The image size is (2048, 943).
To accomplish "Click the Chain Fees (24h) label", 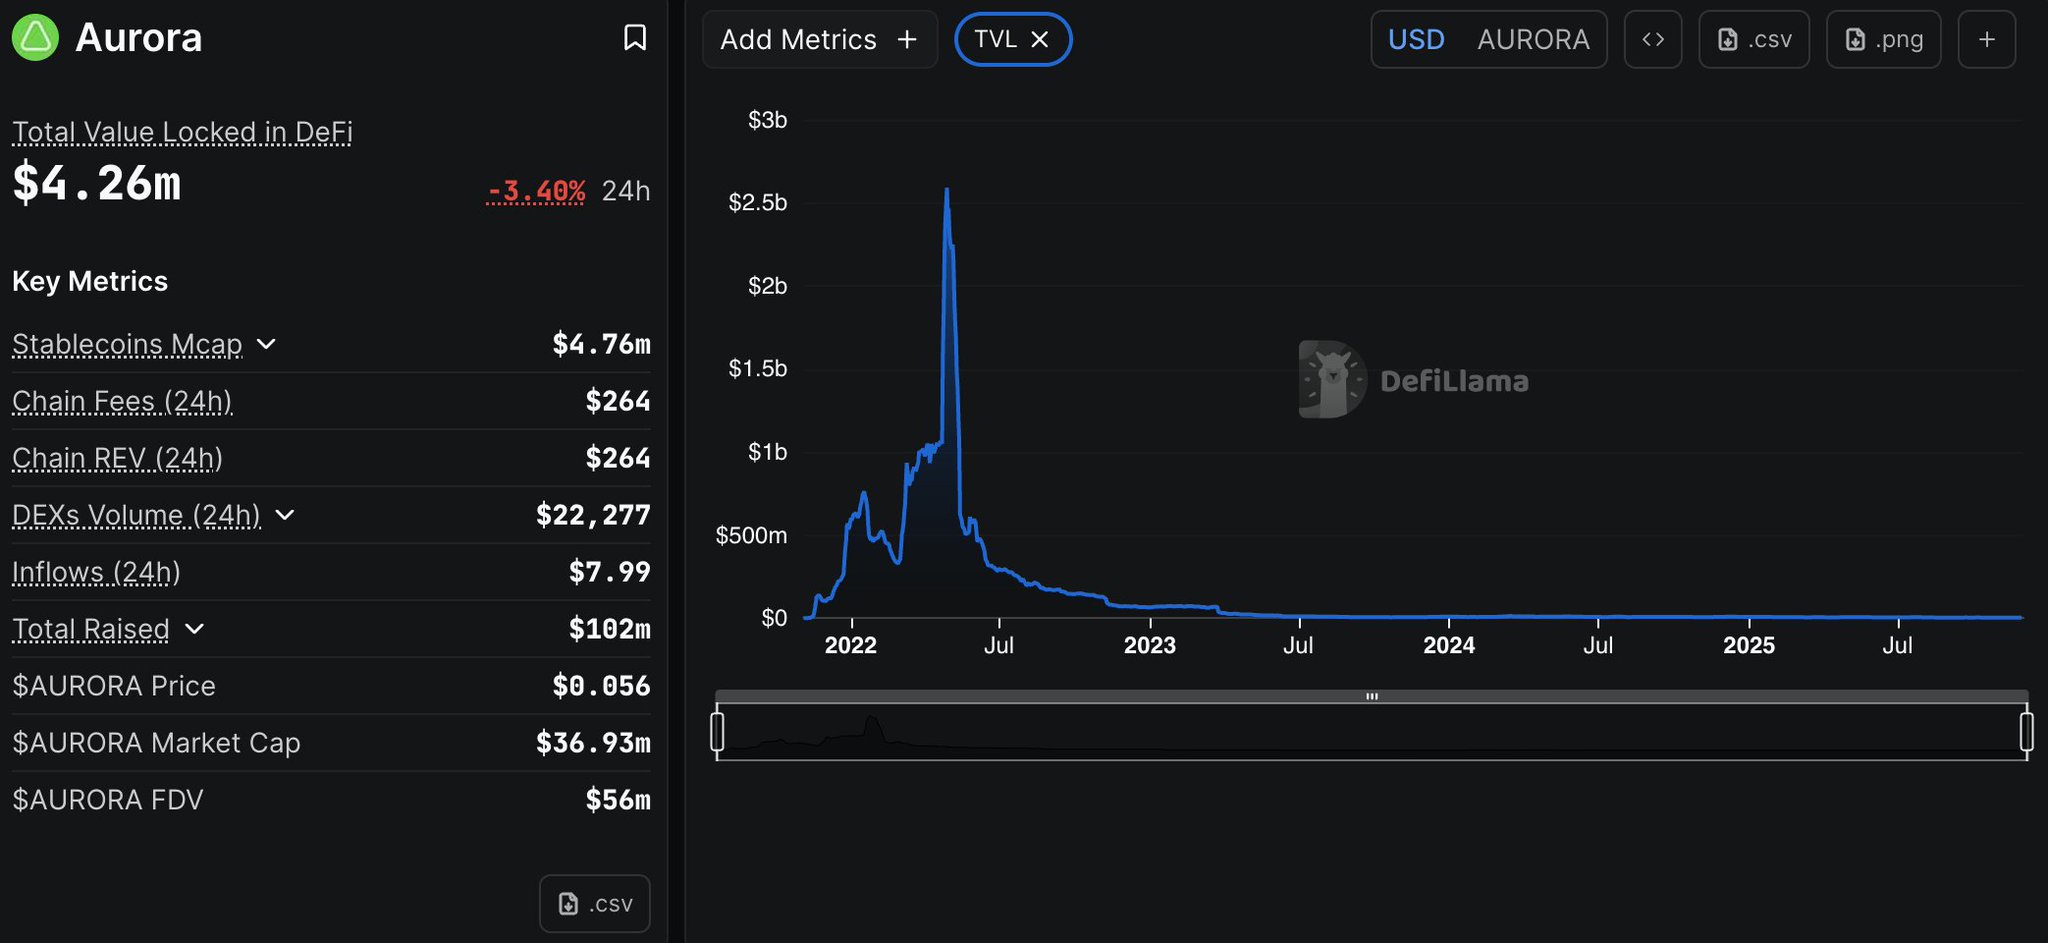I will [x=122, y=401].
